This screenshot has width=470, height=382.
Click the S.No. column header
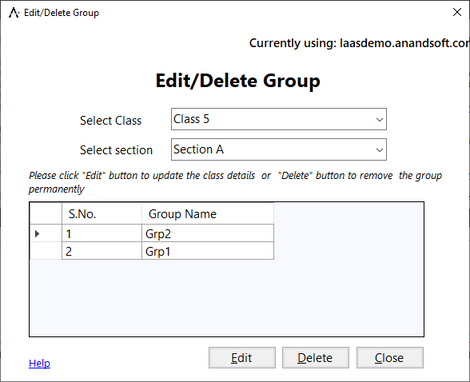point(102,214)
